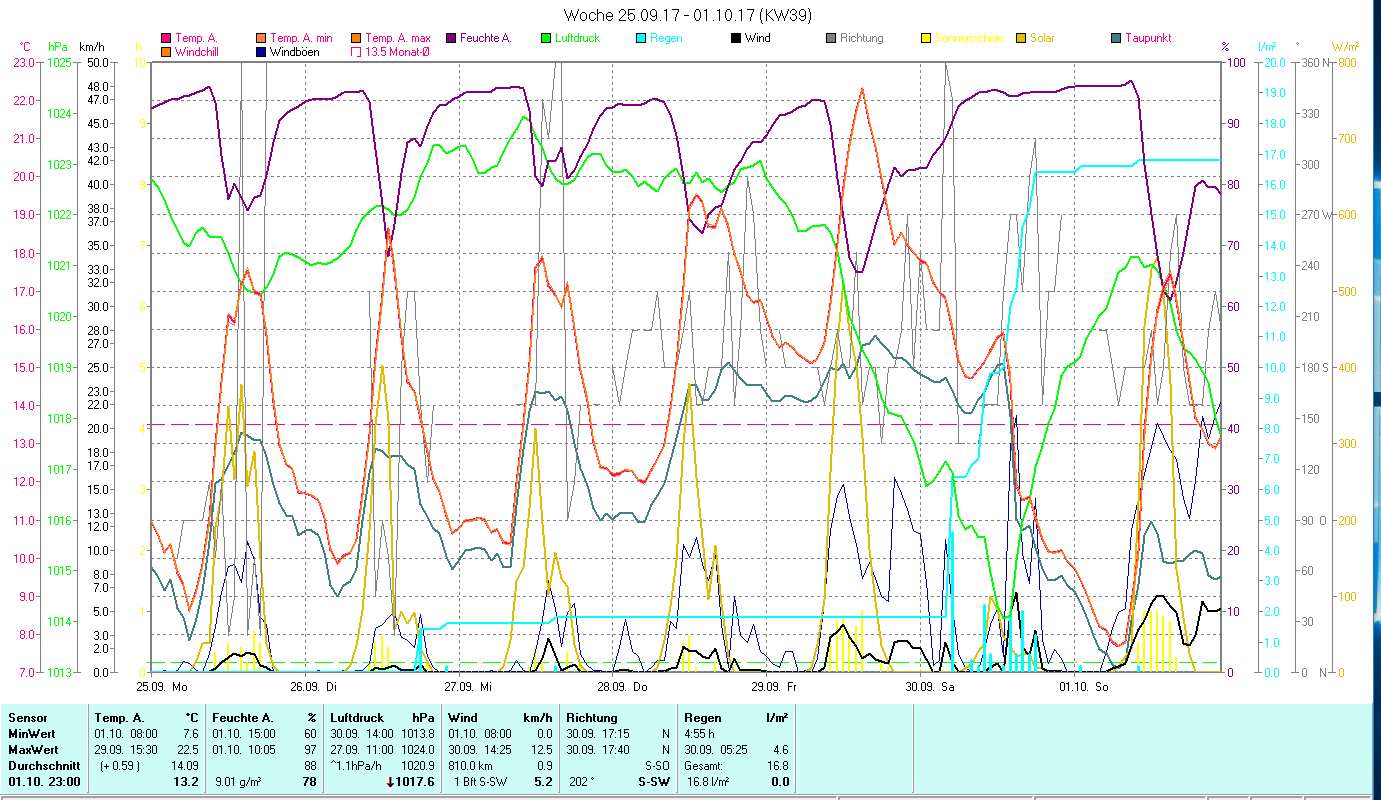Click the gray Richtung legend swatch
The image size is (1381, 800).
point(831,38)
